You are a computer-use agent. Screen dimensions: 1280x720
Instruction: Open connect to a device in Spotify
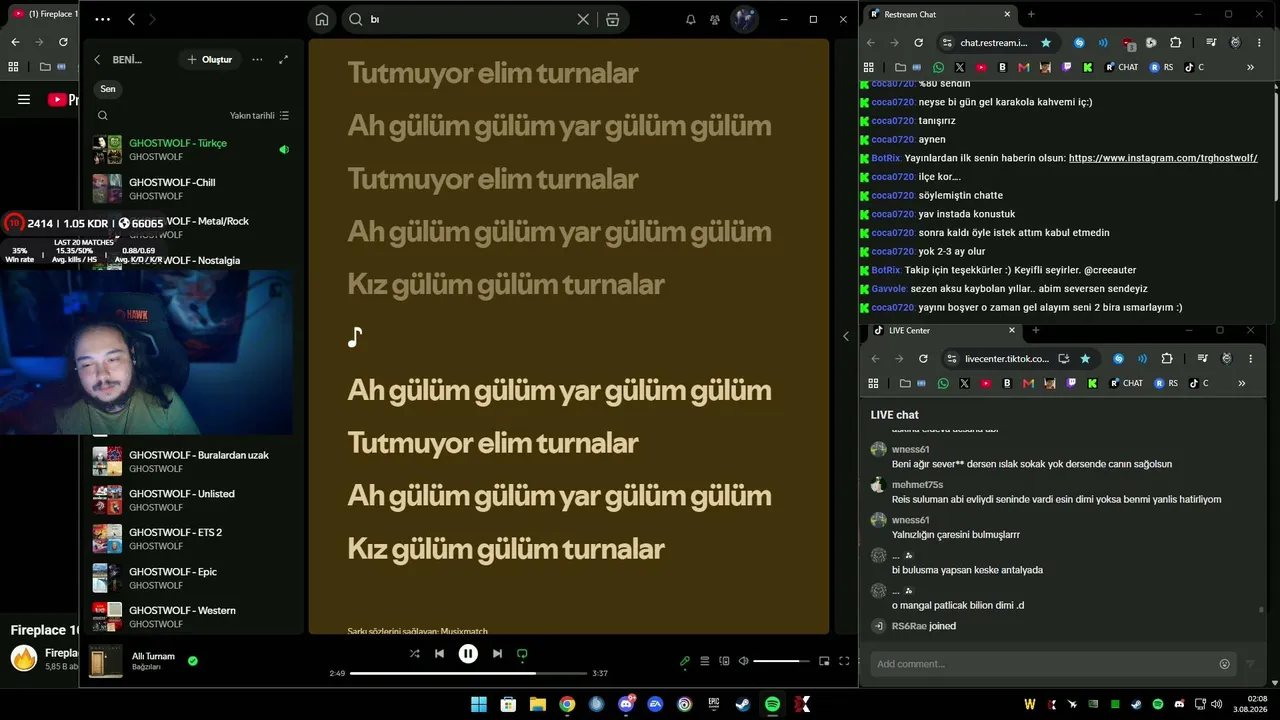(x=724, y=661)
